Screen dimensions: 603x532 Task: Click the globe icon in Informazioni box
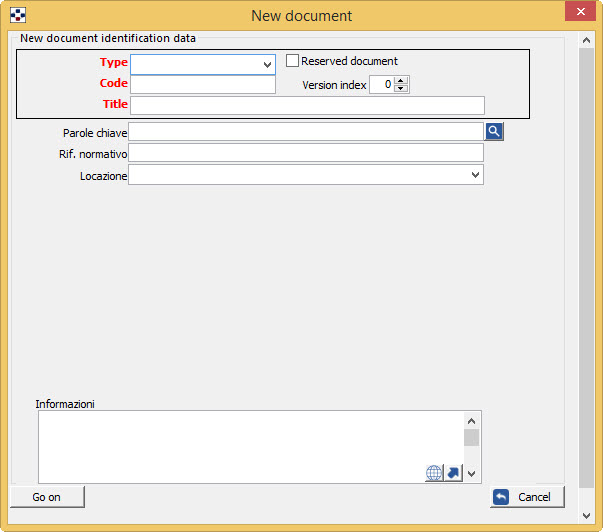[x=434, y=473]
